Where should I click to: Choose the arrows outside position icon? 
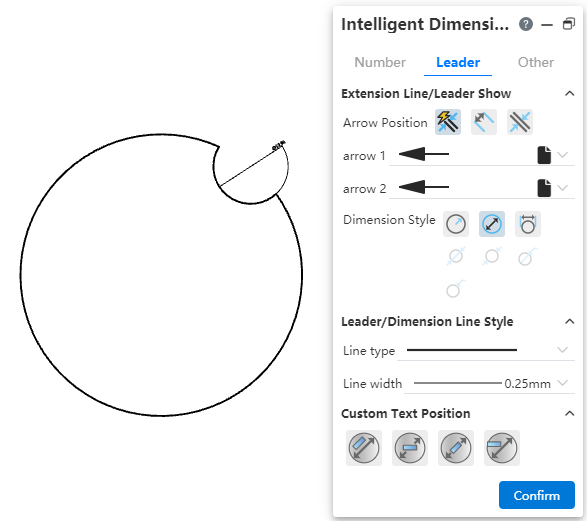[520, 122]
